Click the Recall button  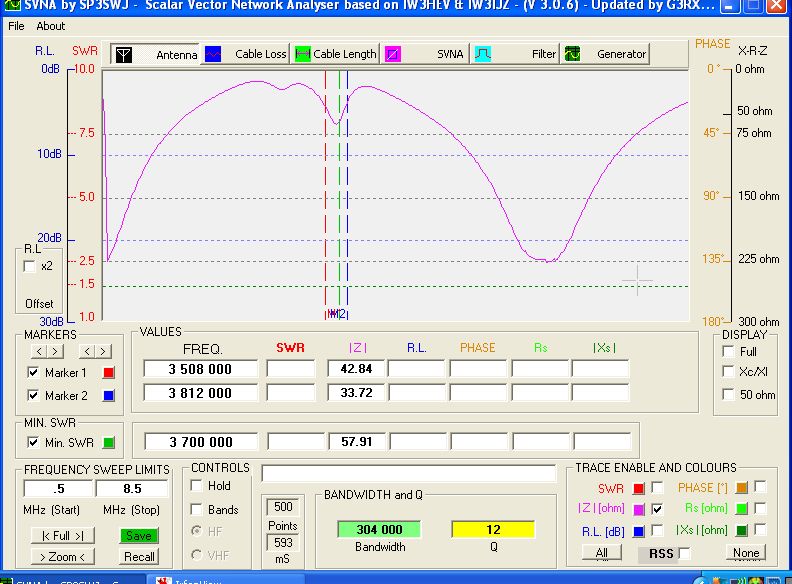(139, 556)
